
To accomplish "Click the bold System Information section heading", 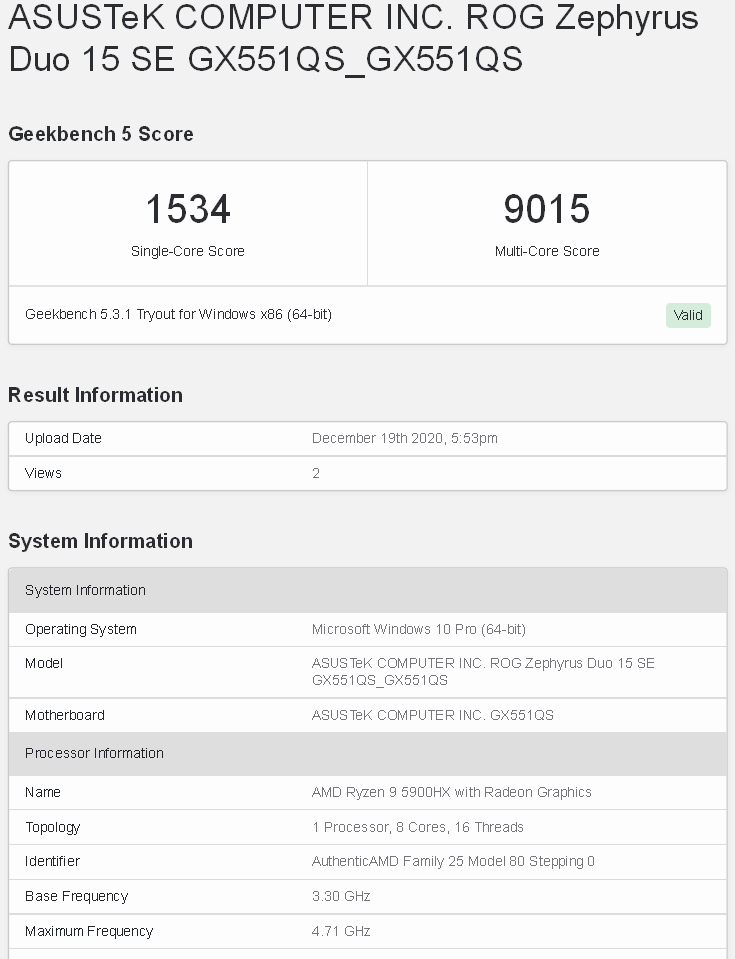I will click(100, 541).
